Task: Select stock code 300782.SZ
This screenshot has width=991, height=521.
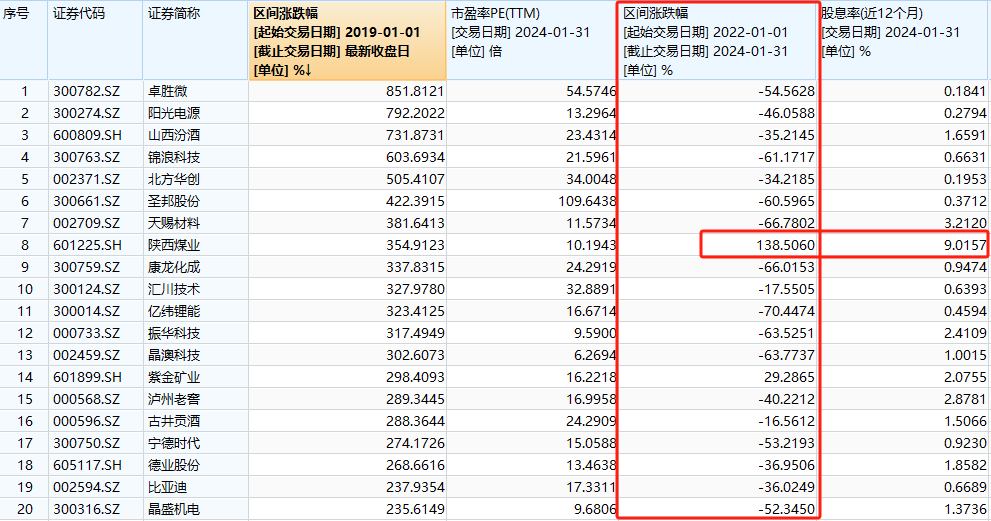Action: point(87,91)
